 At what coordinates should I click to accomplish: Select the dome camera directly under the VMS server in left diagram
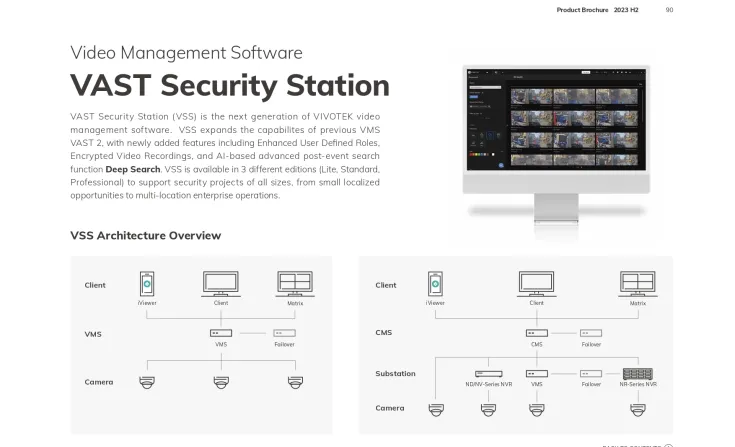[x=221, y=382]
